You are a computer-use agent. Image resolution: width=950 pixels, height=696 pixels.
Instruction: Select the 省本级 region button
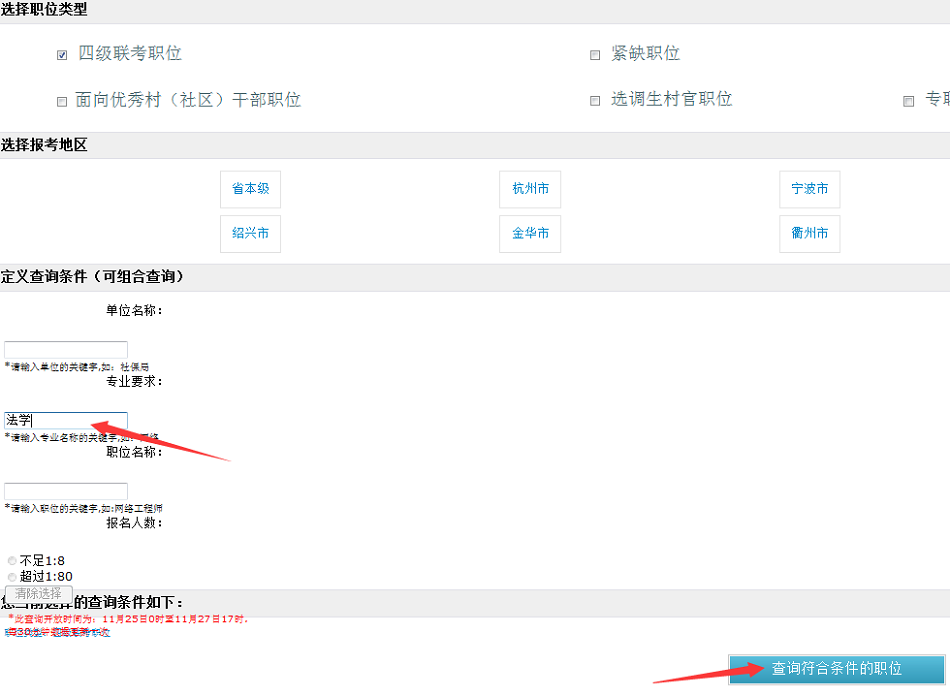(x=250, y=189)
